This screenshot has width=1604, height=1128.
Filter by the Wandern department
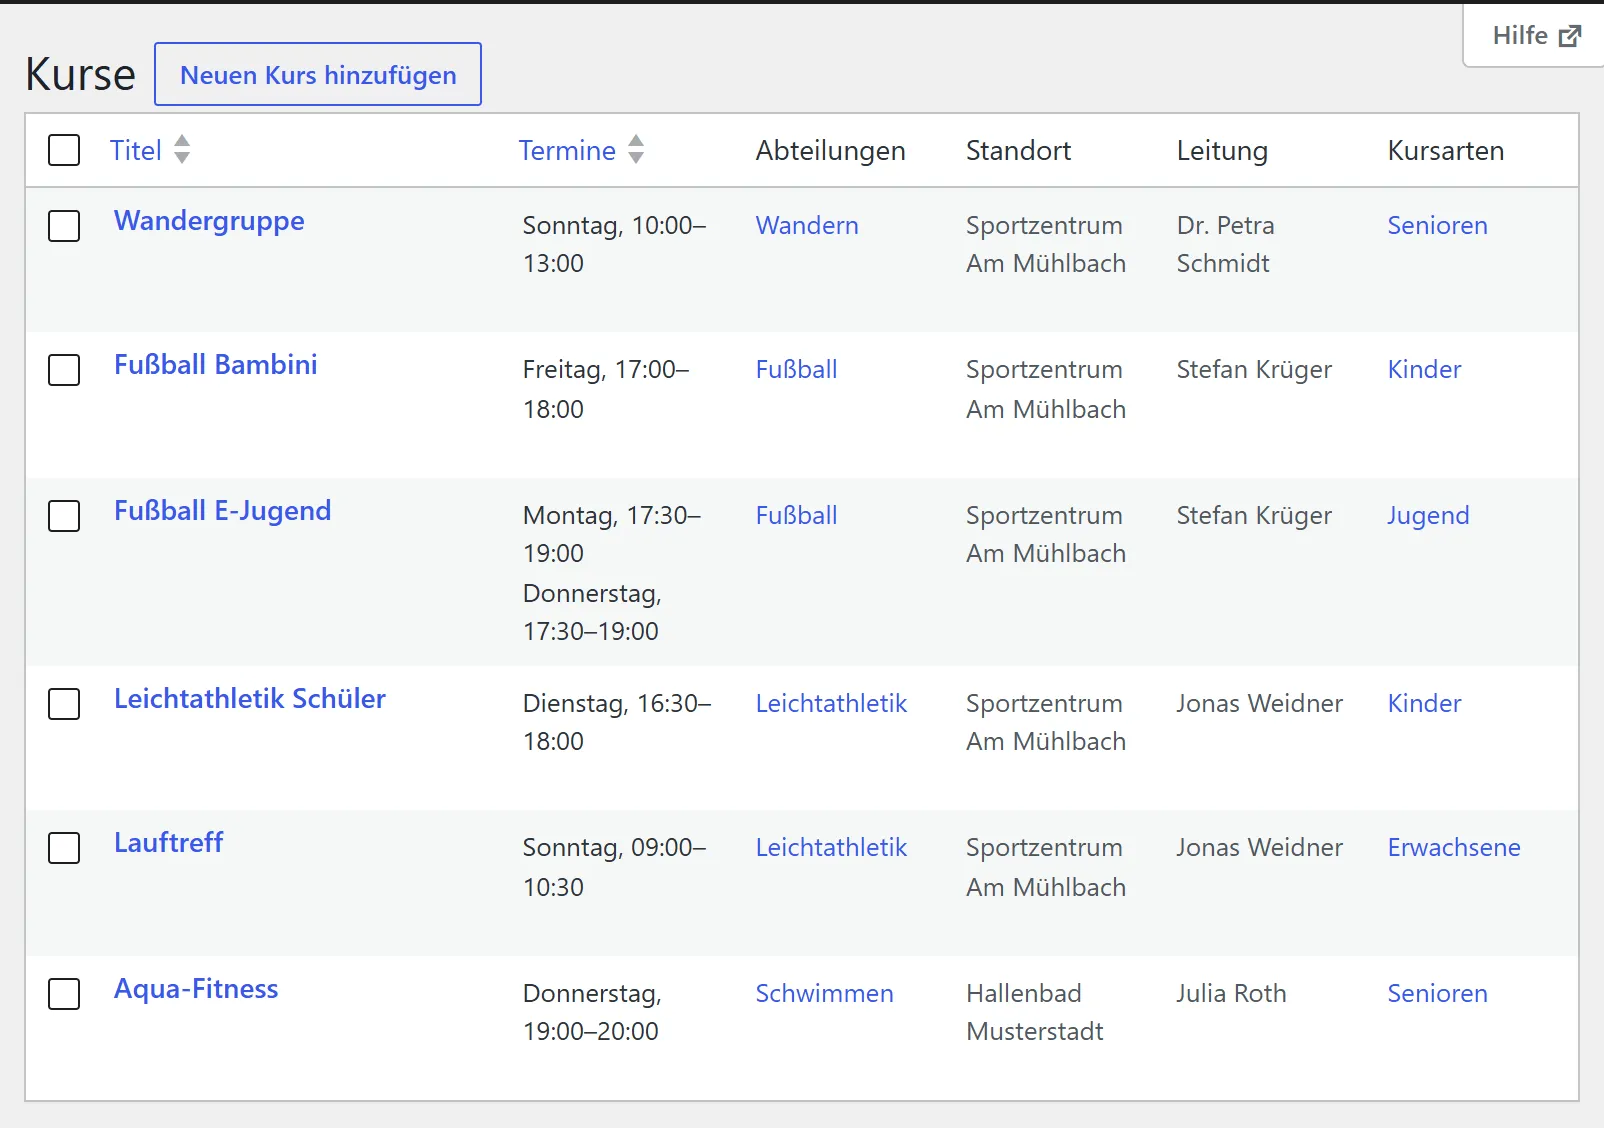click(x=807, y=226)
